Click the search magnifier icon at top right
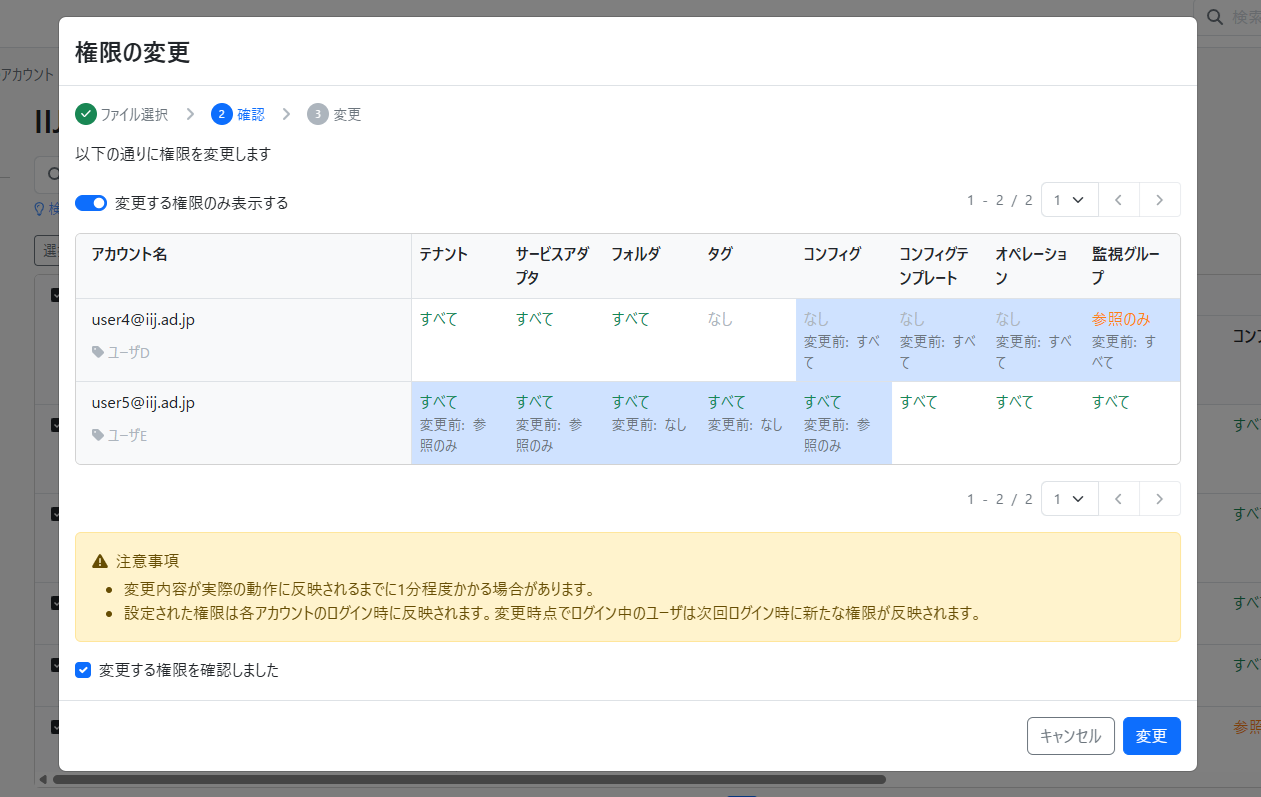Screen dimensions: 1261x797 click(x=1214, y=17)
